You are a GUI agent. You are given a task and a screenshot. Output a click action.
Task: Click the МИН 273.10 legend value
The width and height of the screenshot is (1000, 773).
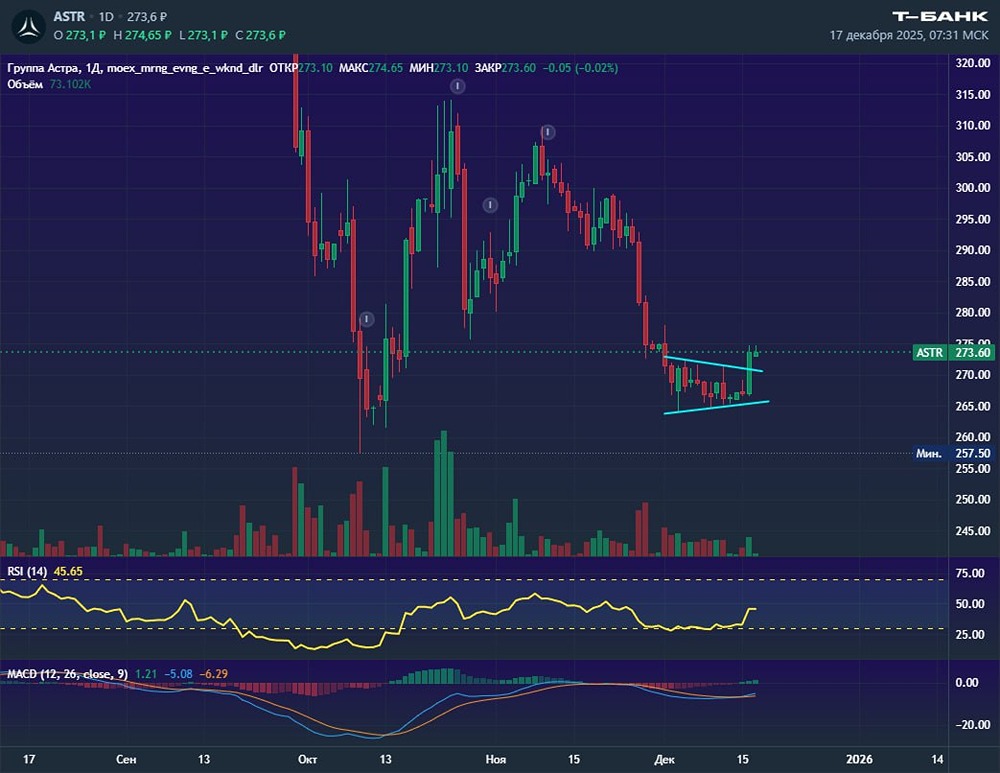pyautogui.click(x=439, y=68)
